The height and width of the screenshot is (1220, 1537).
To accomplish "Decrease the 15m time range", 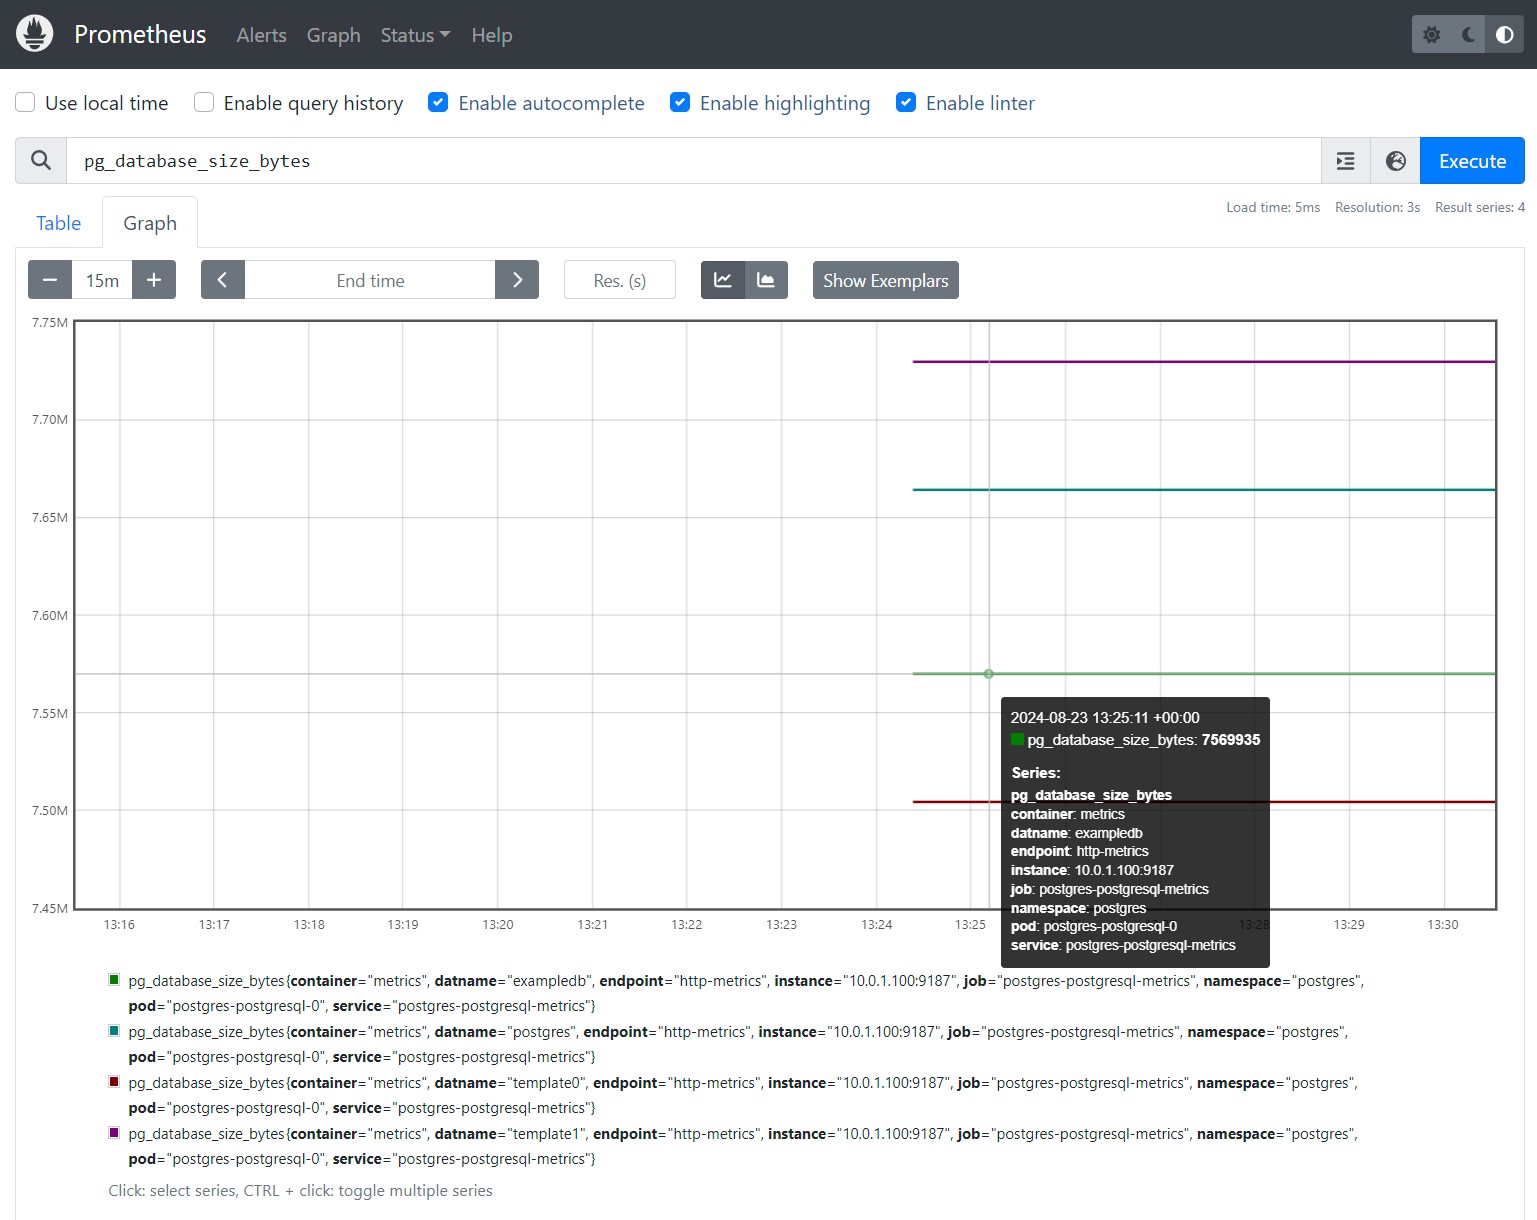I will 50,280.
